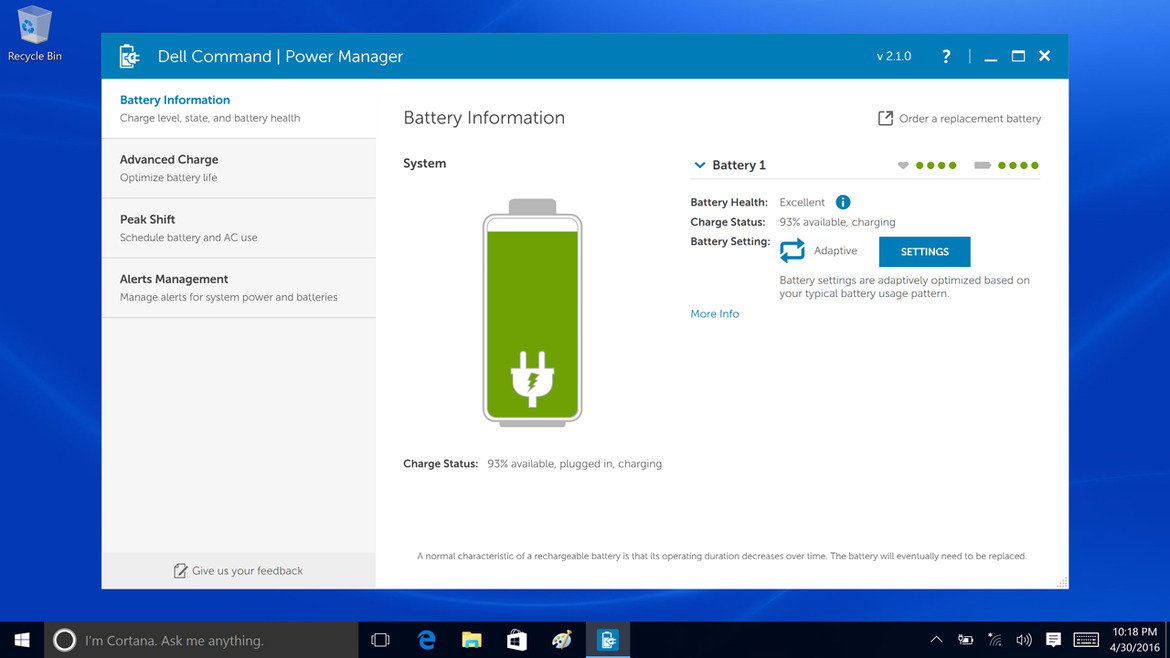This screenshot has height=658, width=1170.
Task: Open Task View from taskbar
Action: (x=381, y=640)
